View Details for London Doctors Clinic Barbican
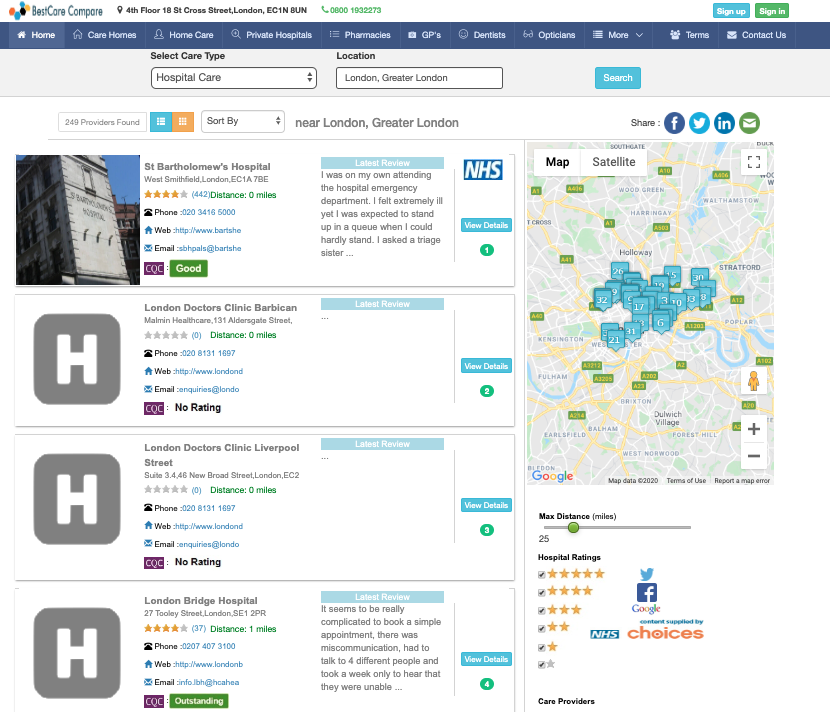 click(486, 366)
